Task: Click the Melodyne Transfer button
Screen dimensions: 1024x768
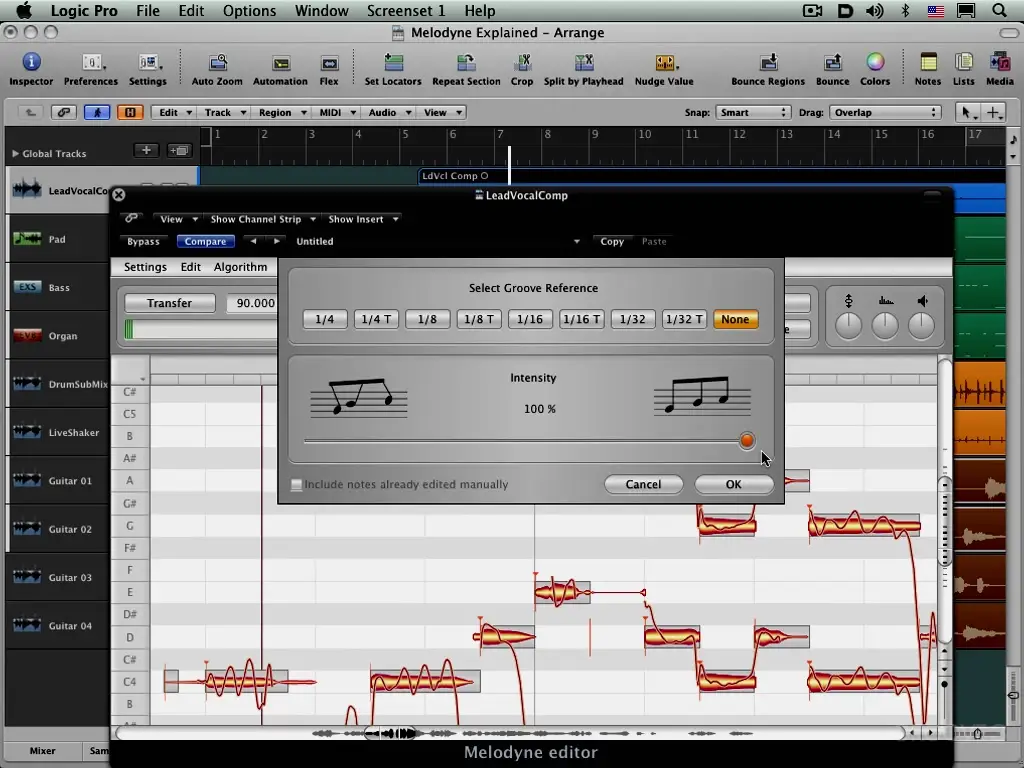Action: 169,303
